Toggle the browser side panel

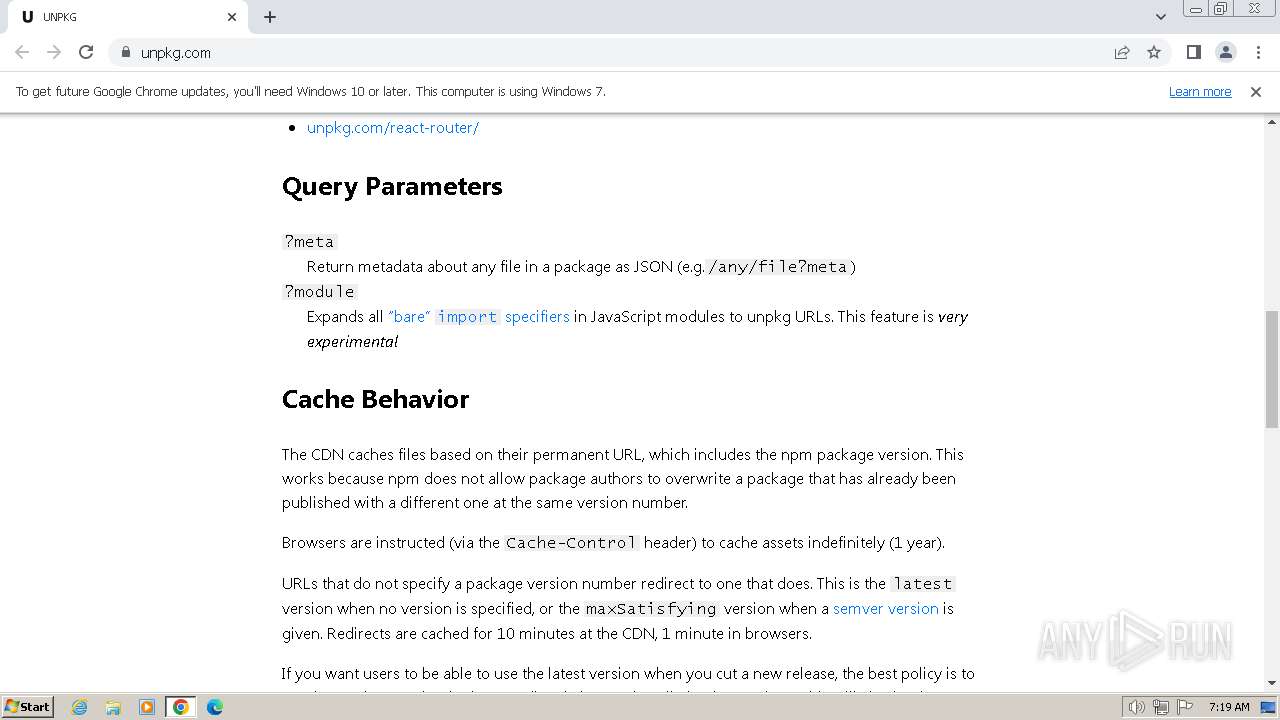coord(1193,52)
